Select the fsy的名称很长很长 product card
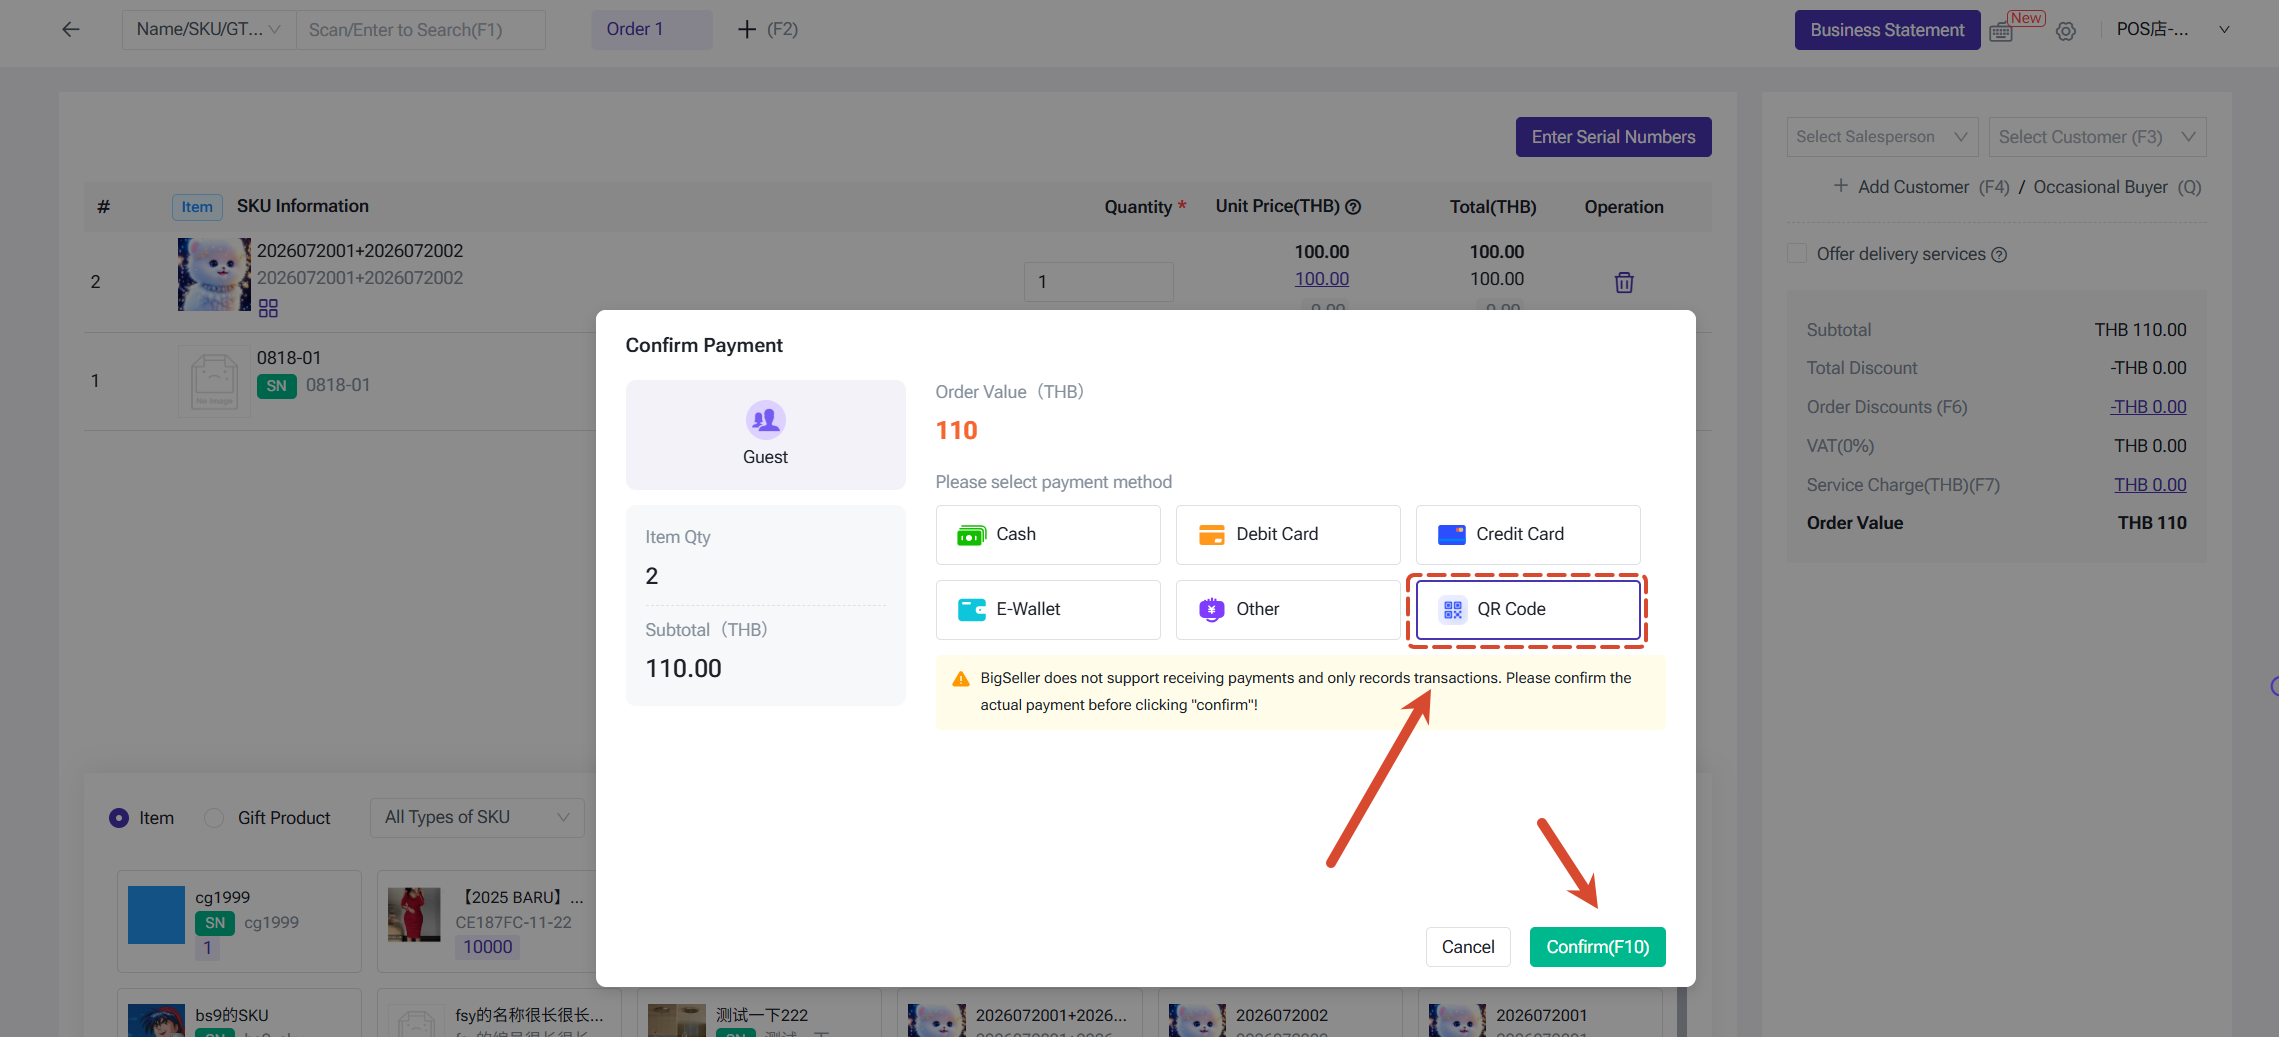 tap(499, 1014)
